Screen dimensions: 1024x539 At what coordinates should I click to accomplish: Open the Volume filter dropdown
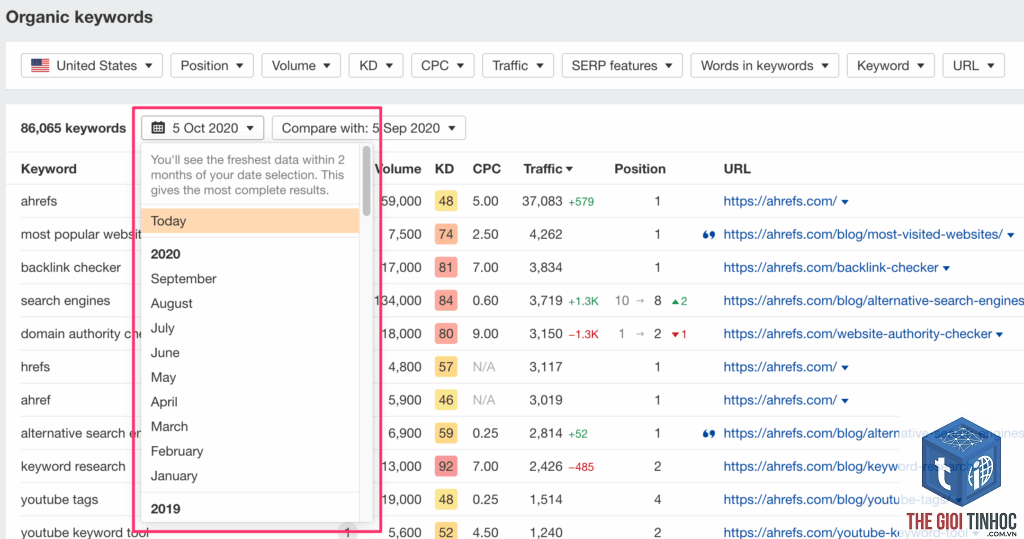pos(301,65)
